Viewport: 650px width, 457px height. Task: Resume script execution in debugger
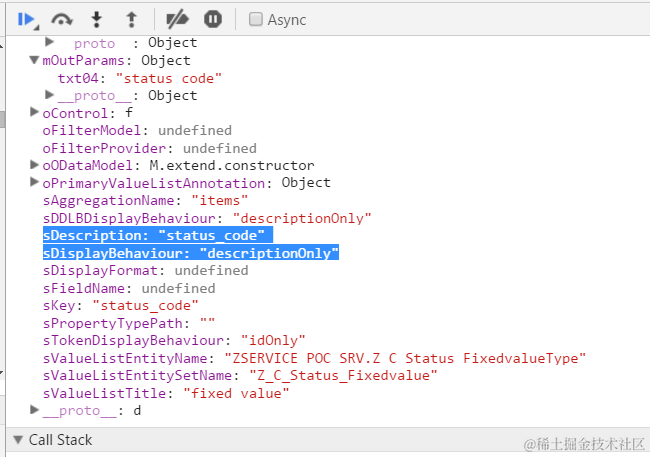point(27,19)
